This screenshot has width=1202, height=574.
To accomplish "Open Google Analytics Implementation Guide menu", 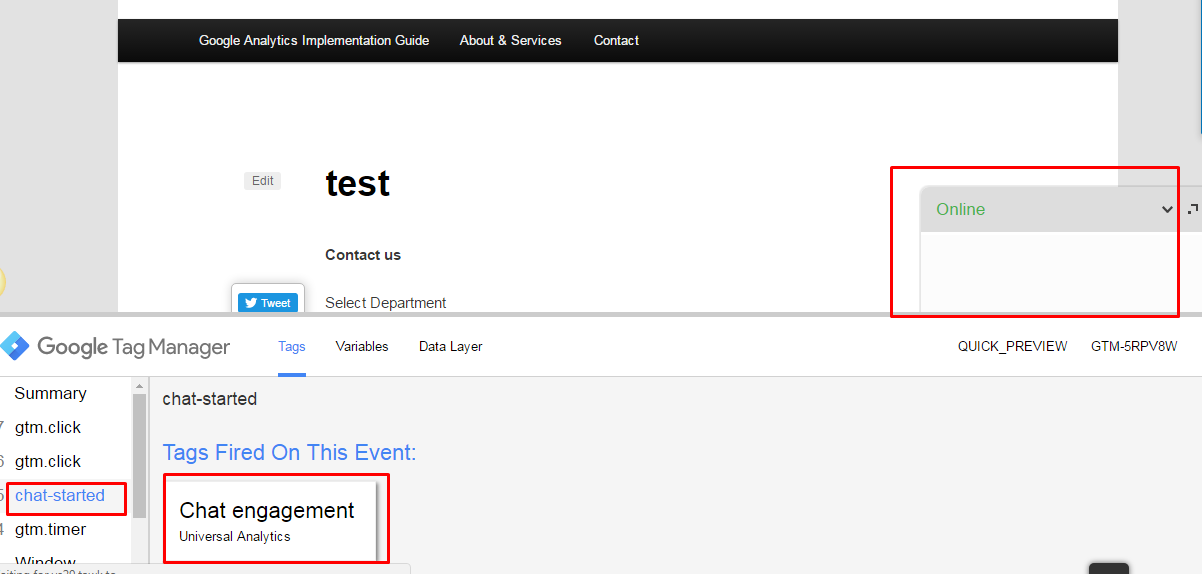I will 314,41.
